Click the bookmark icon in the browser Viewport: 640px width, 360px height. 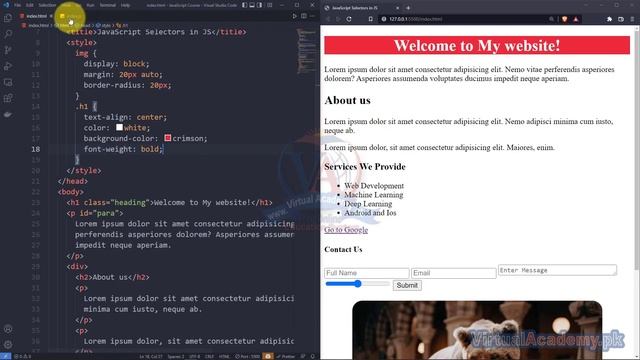370,19
